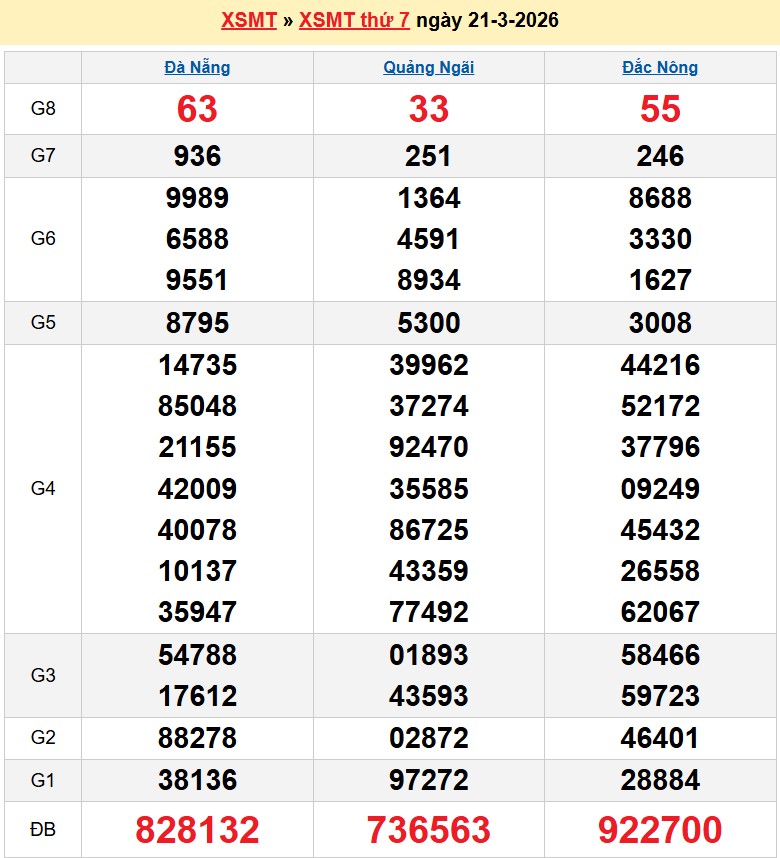Click the G8 result 33 for Quảng Ngãi
This screenshot has width=780, height=858.
tap(428, 109)
